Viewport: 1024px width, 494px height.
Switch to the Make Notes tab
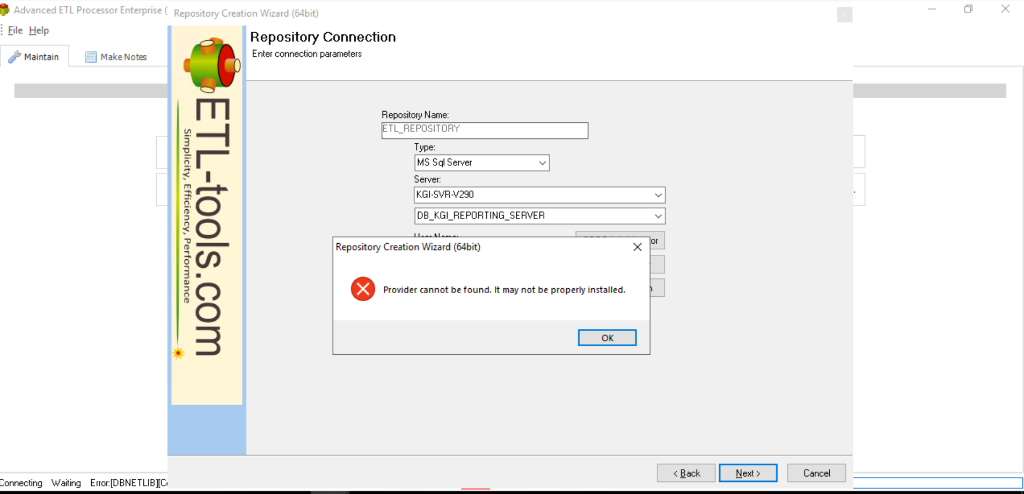[116, 57]
